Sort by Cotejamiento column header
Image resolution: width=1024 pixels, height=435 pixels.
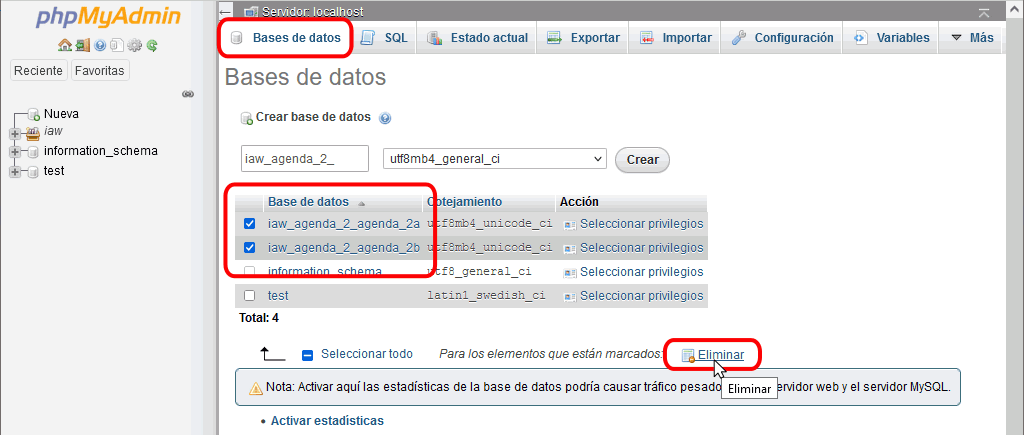(464, 202)
